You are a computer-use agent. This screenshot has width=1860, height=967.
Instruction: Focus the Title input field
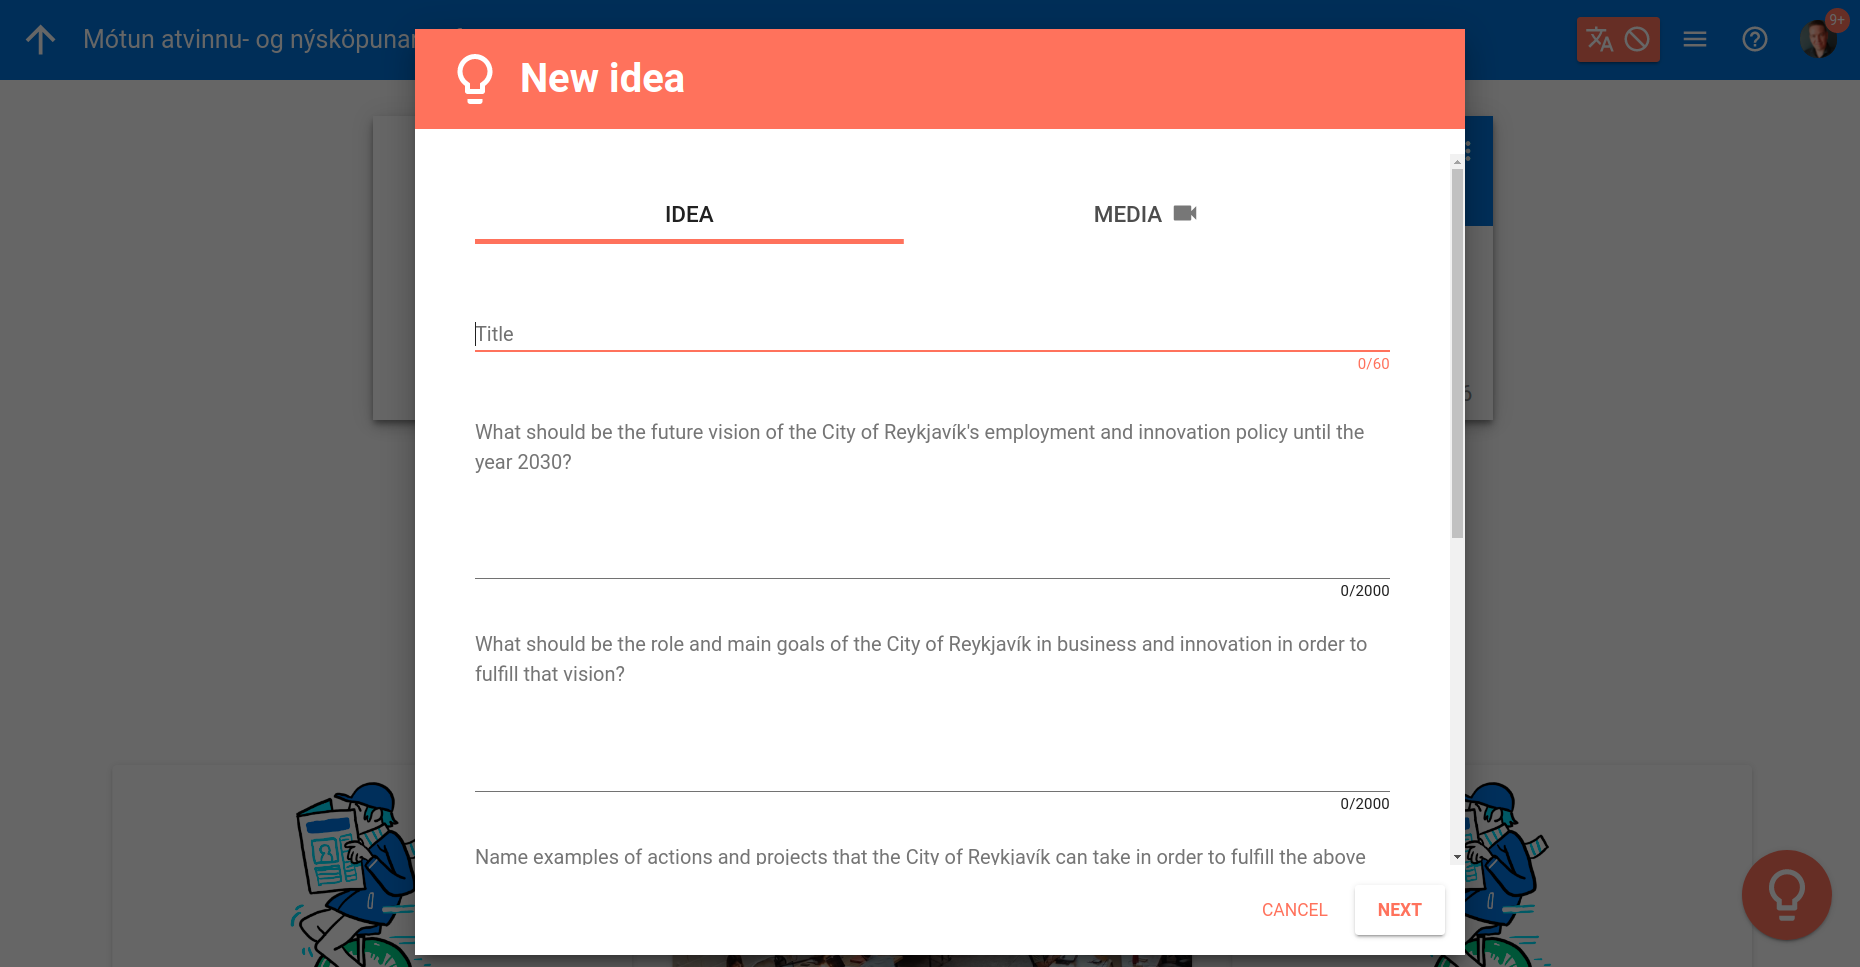pos(930,334)
